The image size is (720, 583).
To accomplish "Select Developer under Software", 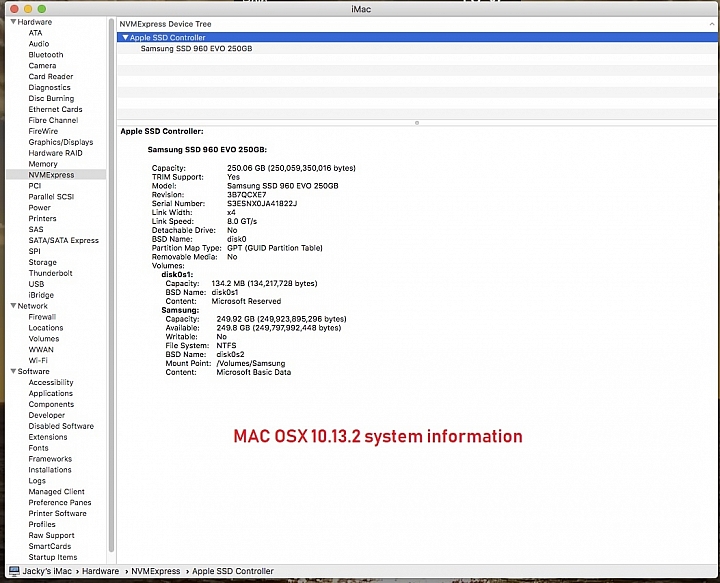I will click(x=46, y=415).
